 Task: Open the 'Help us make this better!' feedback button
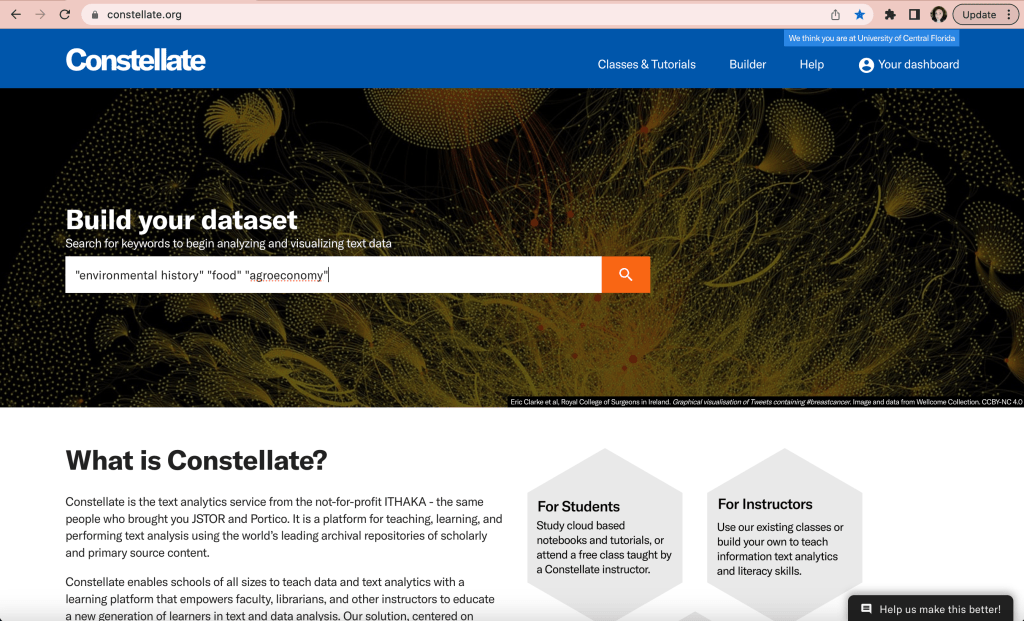click(x=930, y=609)
